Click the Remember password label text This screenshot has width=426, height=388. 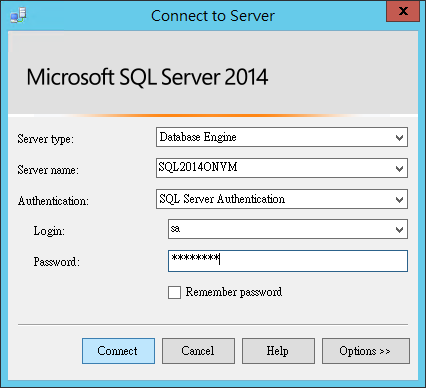coord(234,292)
